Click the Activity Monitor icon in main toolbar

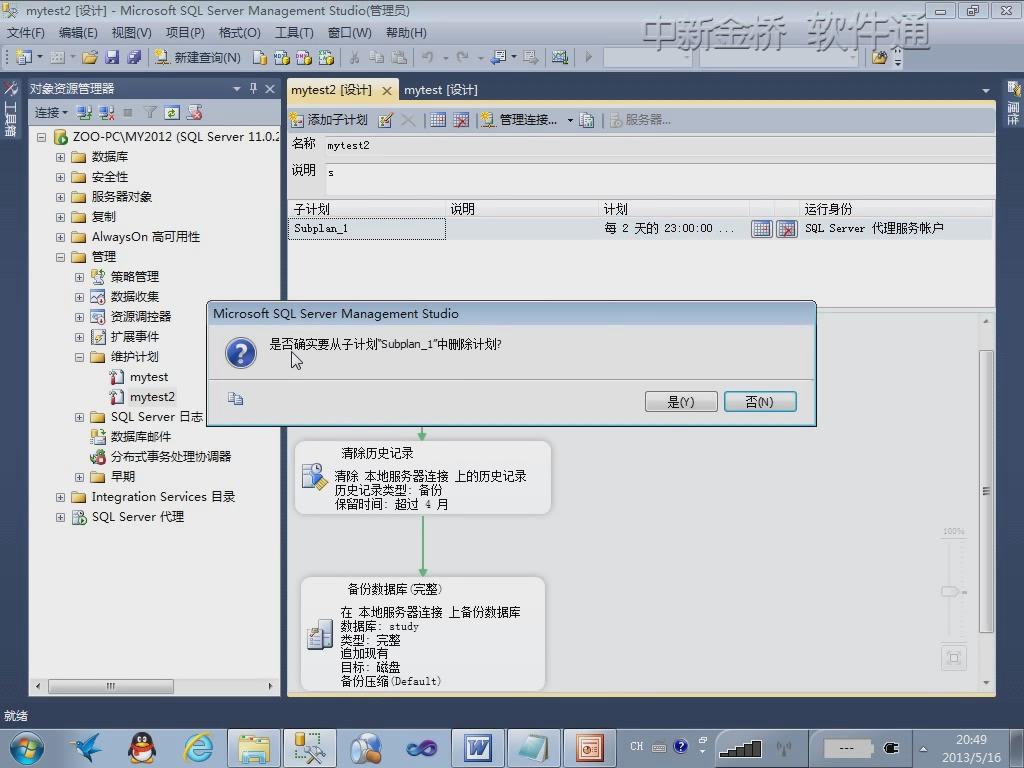560,57
